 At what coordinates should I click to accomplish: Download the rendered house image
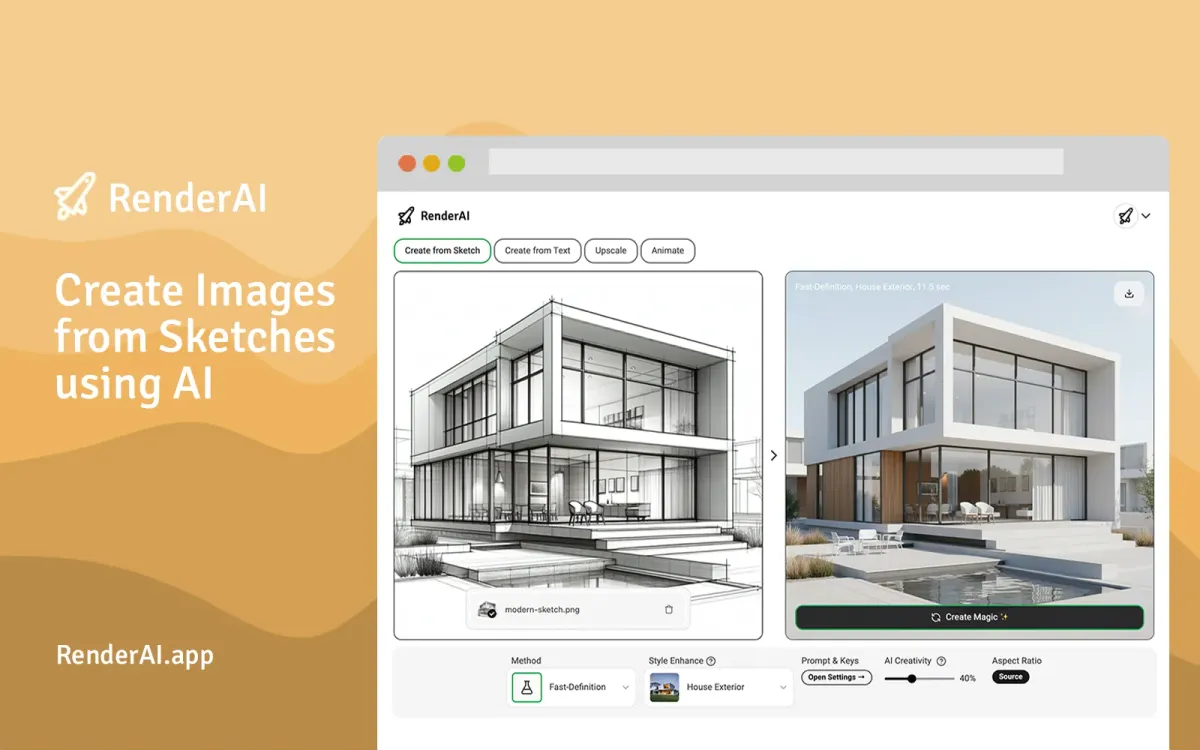[x=1129, y=293]
